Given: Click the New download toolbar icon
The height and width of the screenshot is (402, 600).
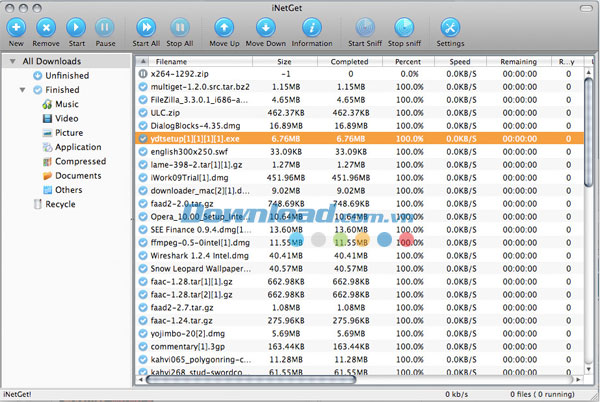Looking at the screenshot, I should [16, 28].
